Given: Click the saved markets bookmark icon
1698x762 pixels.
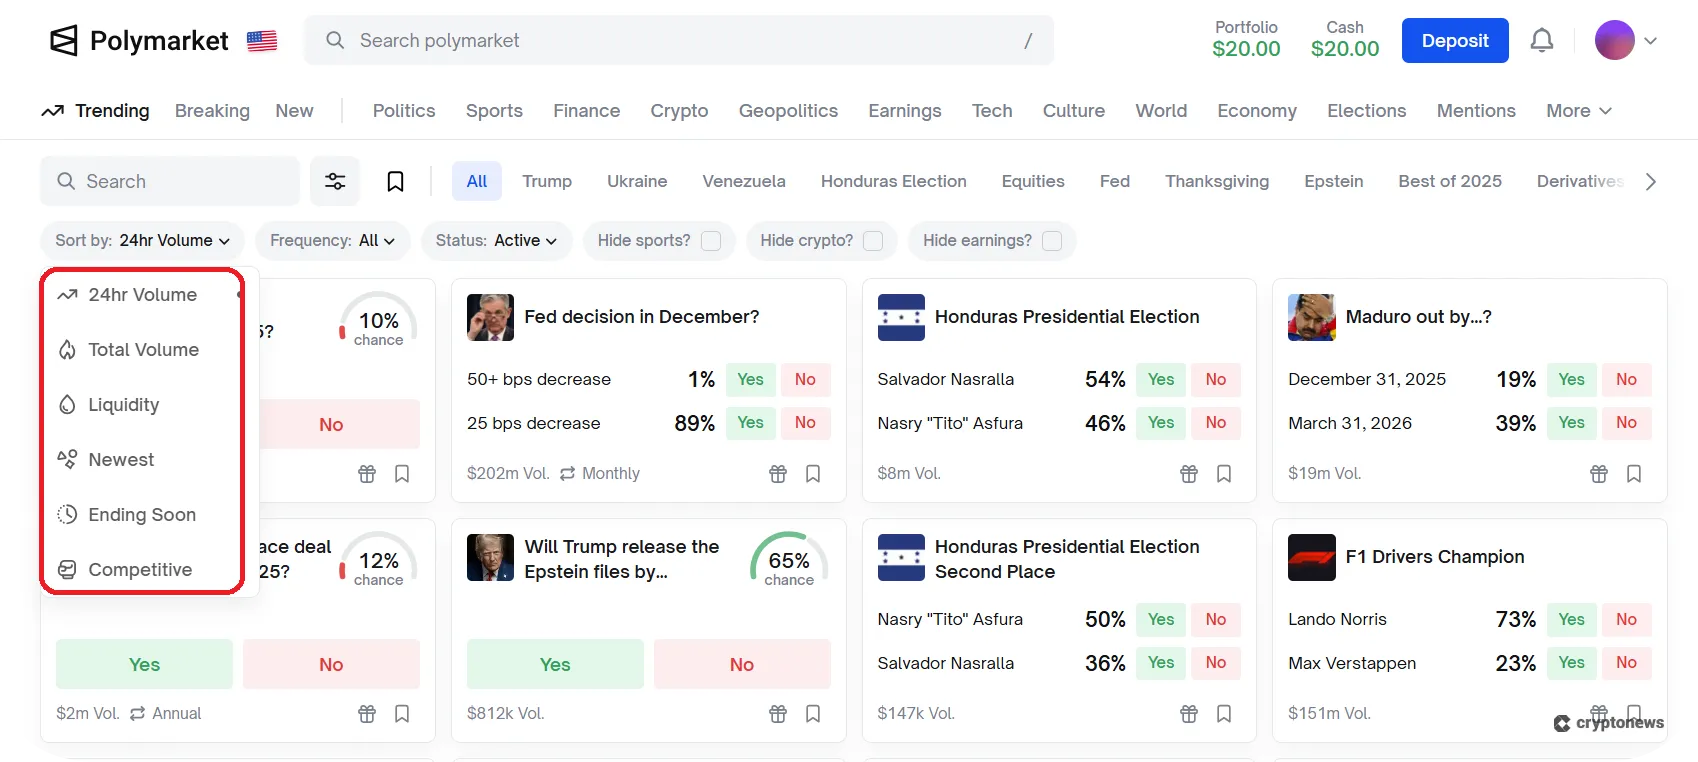Looking at the screenshot, I should pos(395,181).
